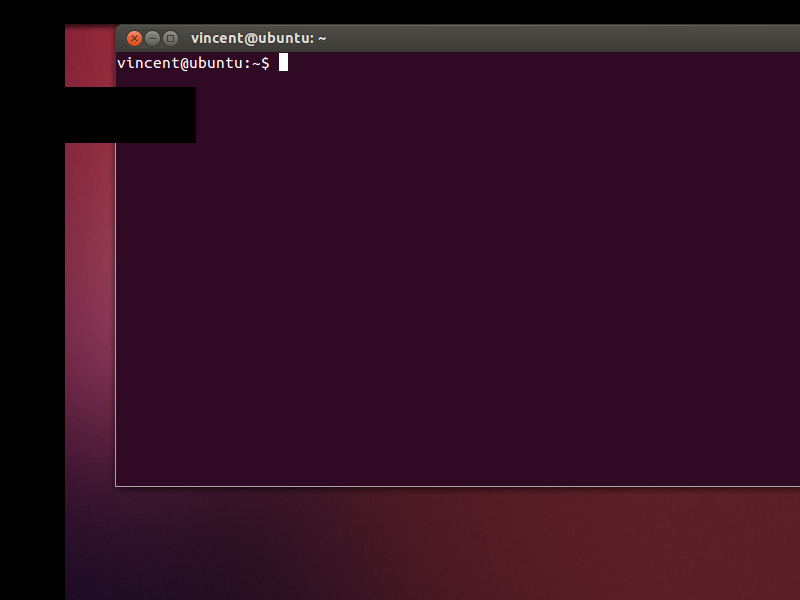This screenshot has height=600, width=800.
Task: Maximize the terminal window
Action: pos(170,38)
